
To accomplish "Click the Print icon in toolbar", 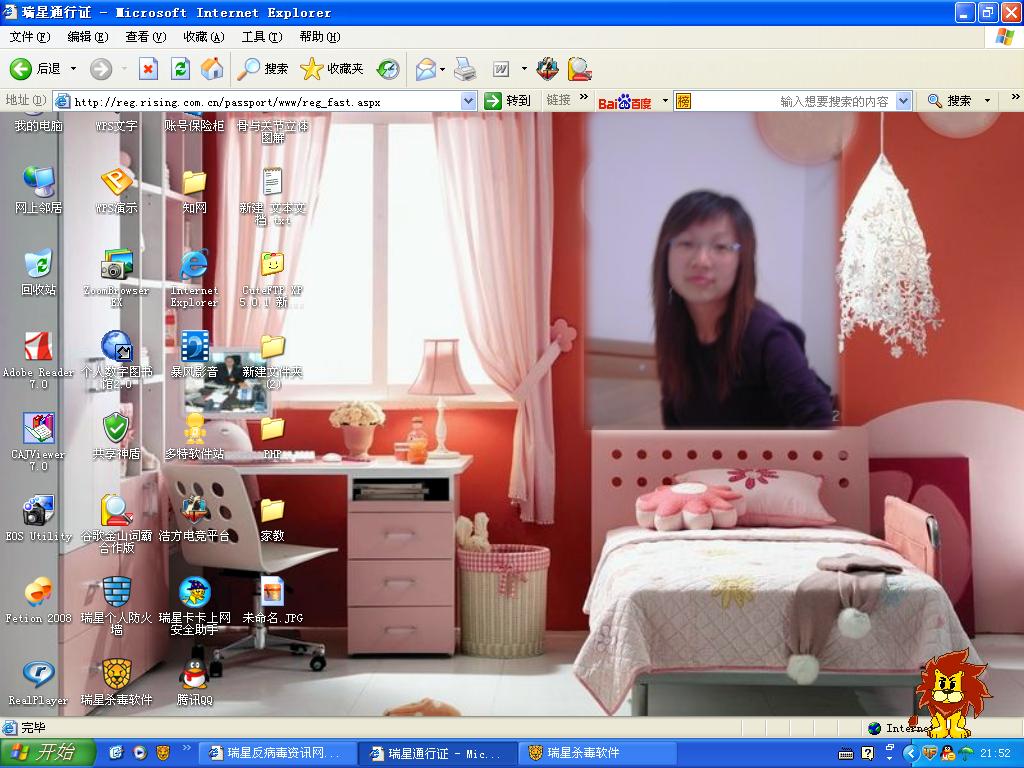I will 464,69.
